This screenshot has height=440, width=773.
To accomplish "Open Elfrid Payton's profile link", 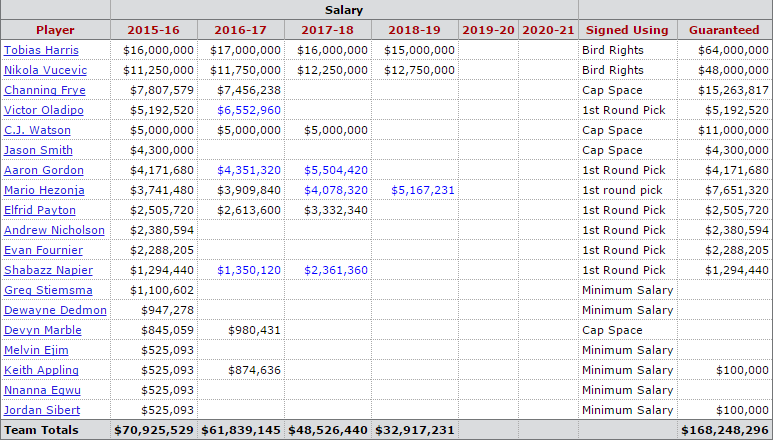I will (40, 210).
